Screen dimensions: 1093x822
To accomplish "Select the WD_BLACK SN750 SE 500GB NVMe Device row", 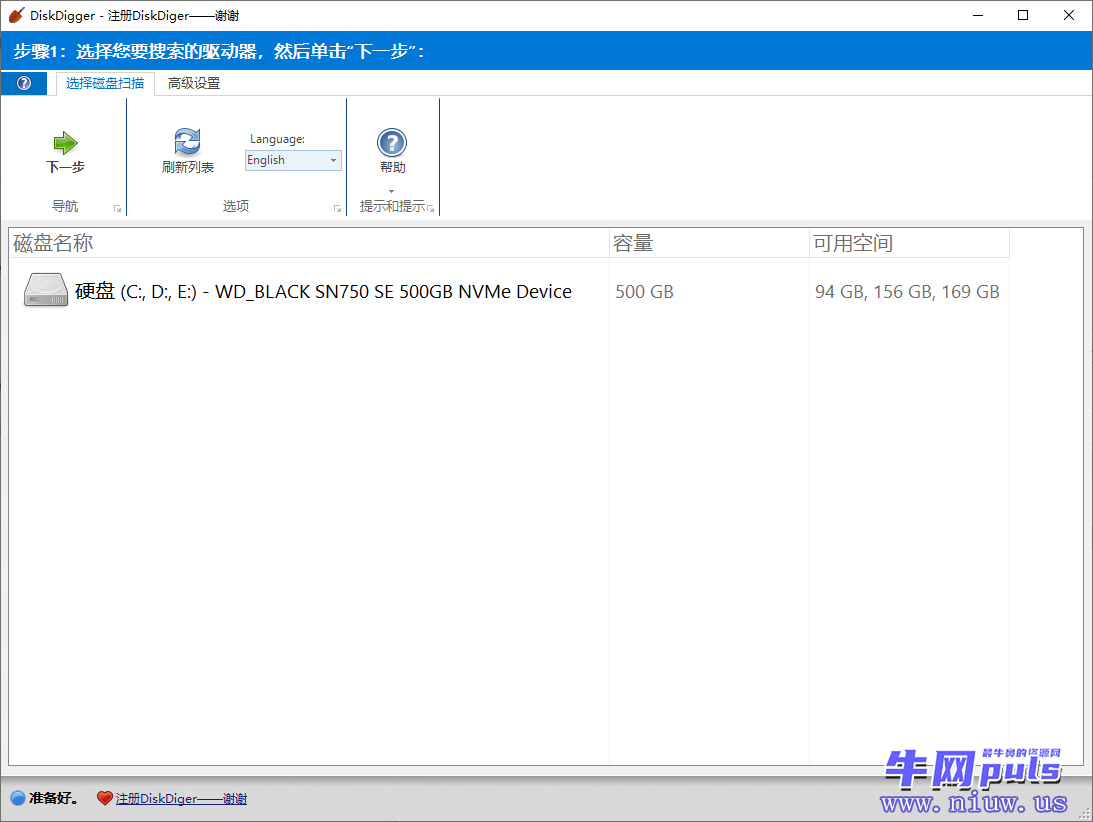I will point(510,291).
